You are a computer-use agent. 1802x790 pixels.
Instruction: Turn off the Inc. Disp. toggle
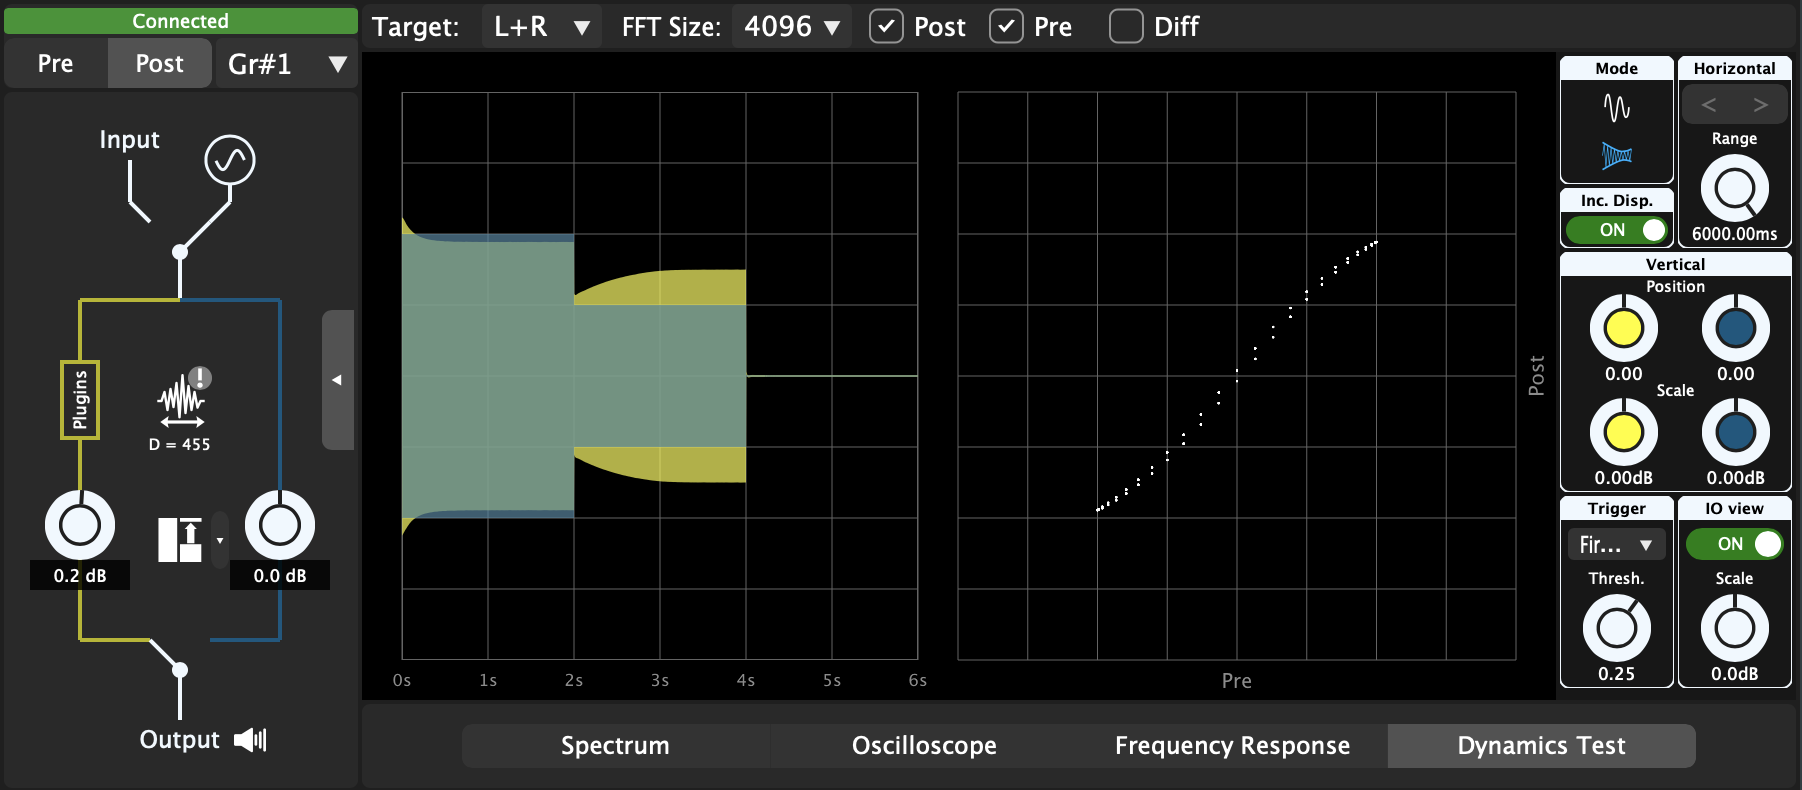point(1617,230)
